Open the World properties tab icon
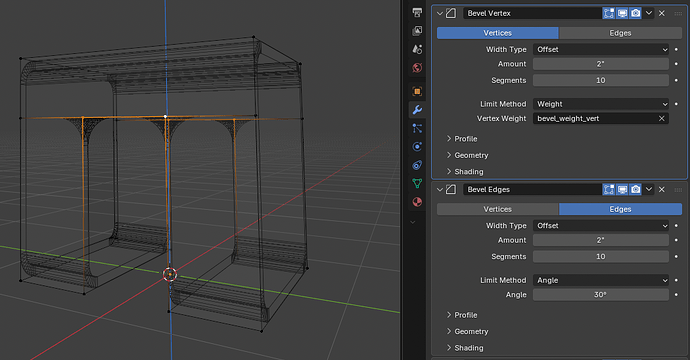This screenshot has height=360, width=690. (417, 67)
